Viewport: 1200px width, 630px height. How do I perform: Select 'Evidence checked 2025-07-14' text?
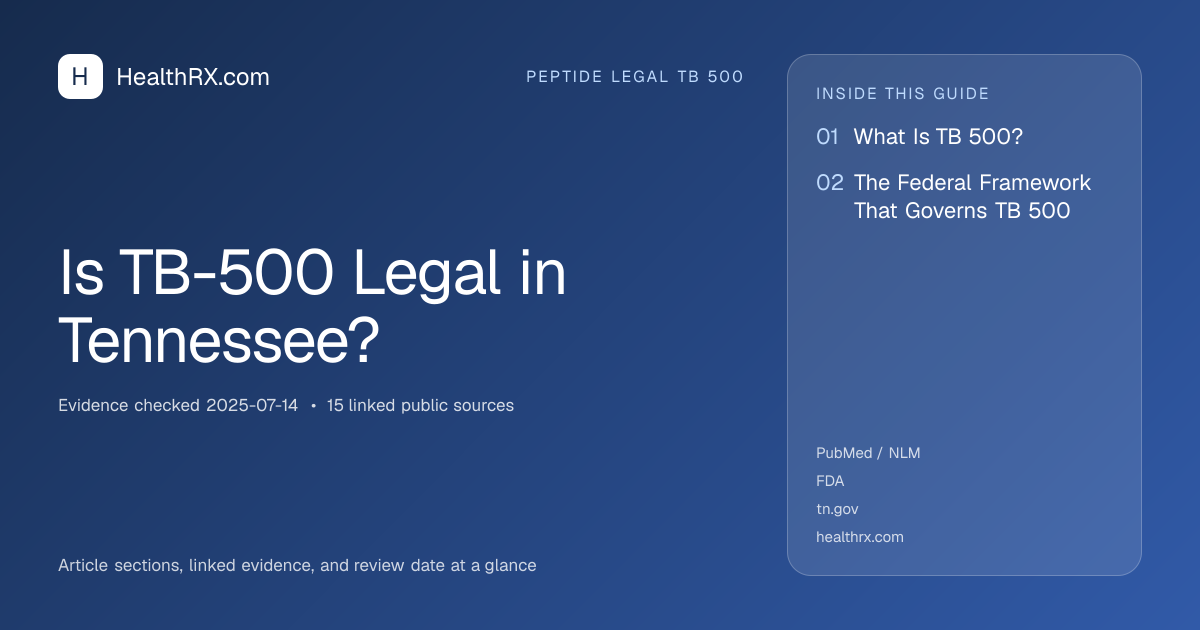coord(178,406)
